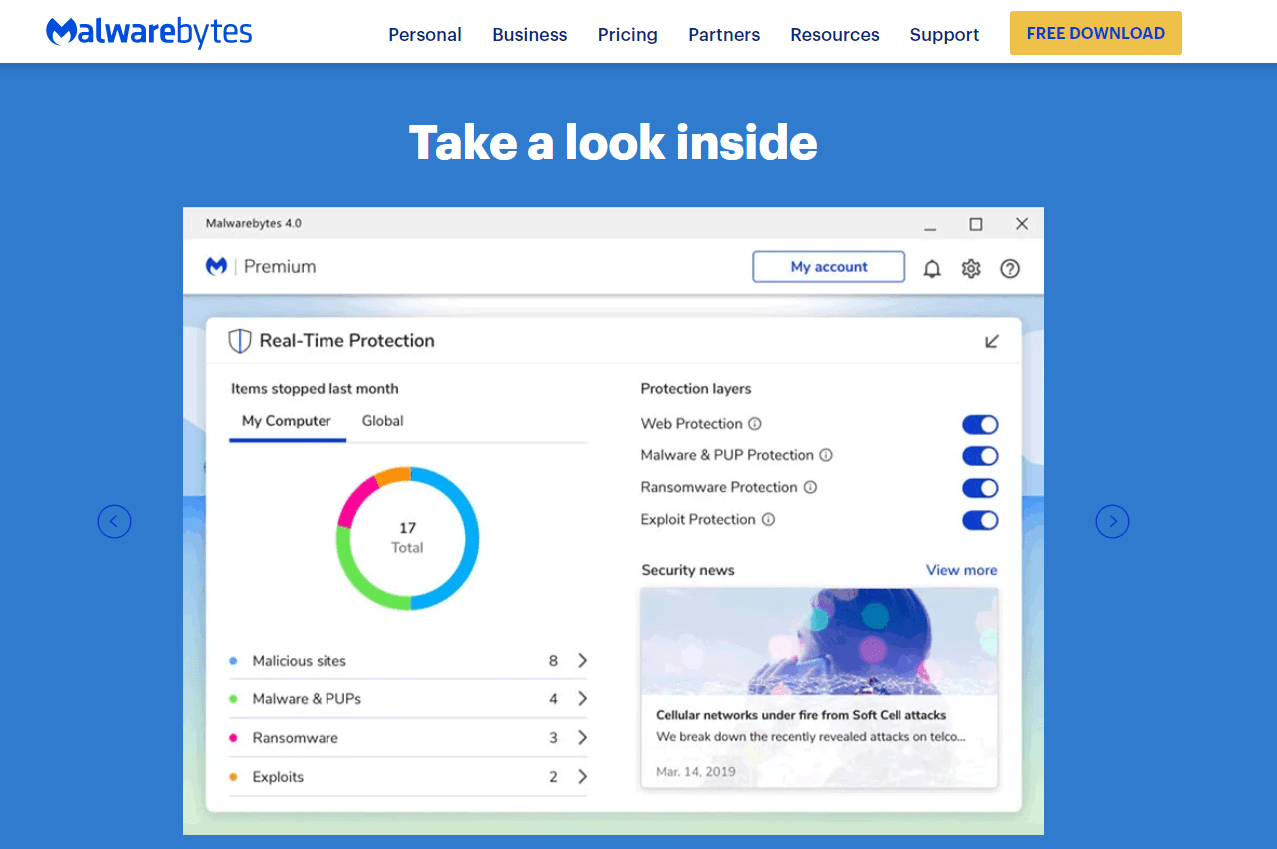Click the Malicious sites label
The image size is (1277, 849).
click(299, 661)
